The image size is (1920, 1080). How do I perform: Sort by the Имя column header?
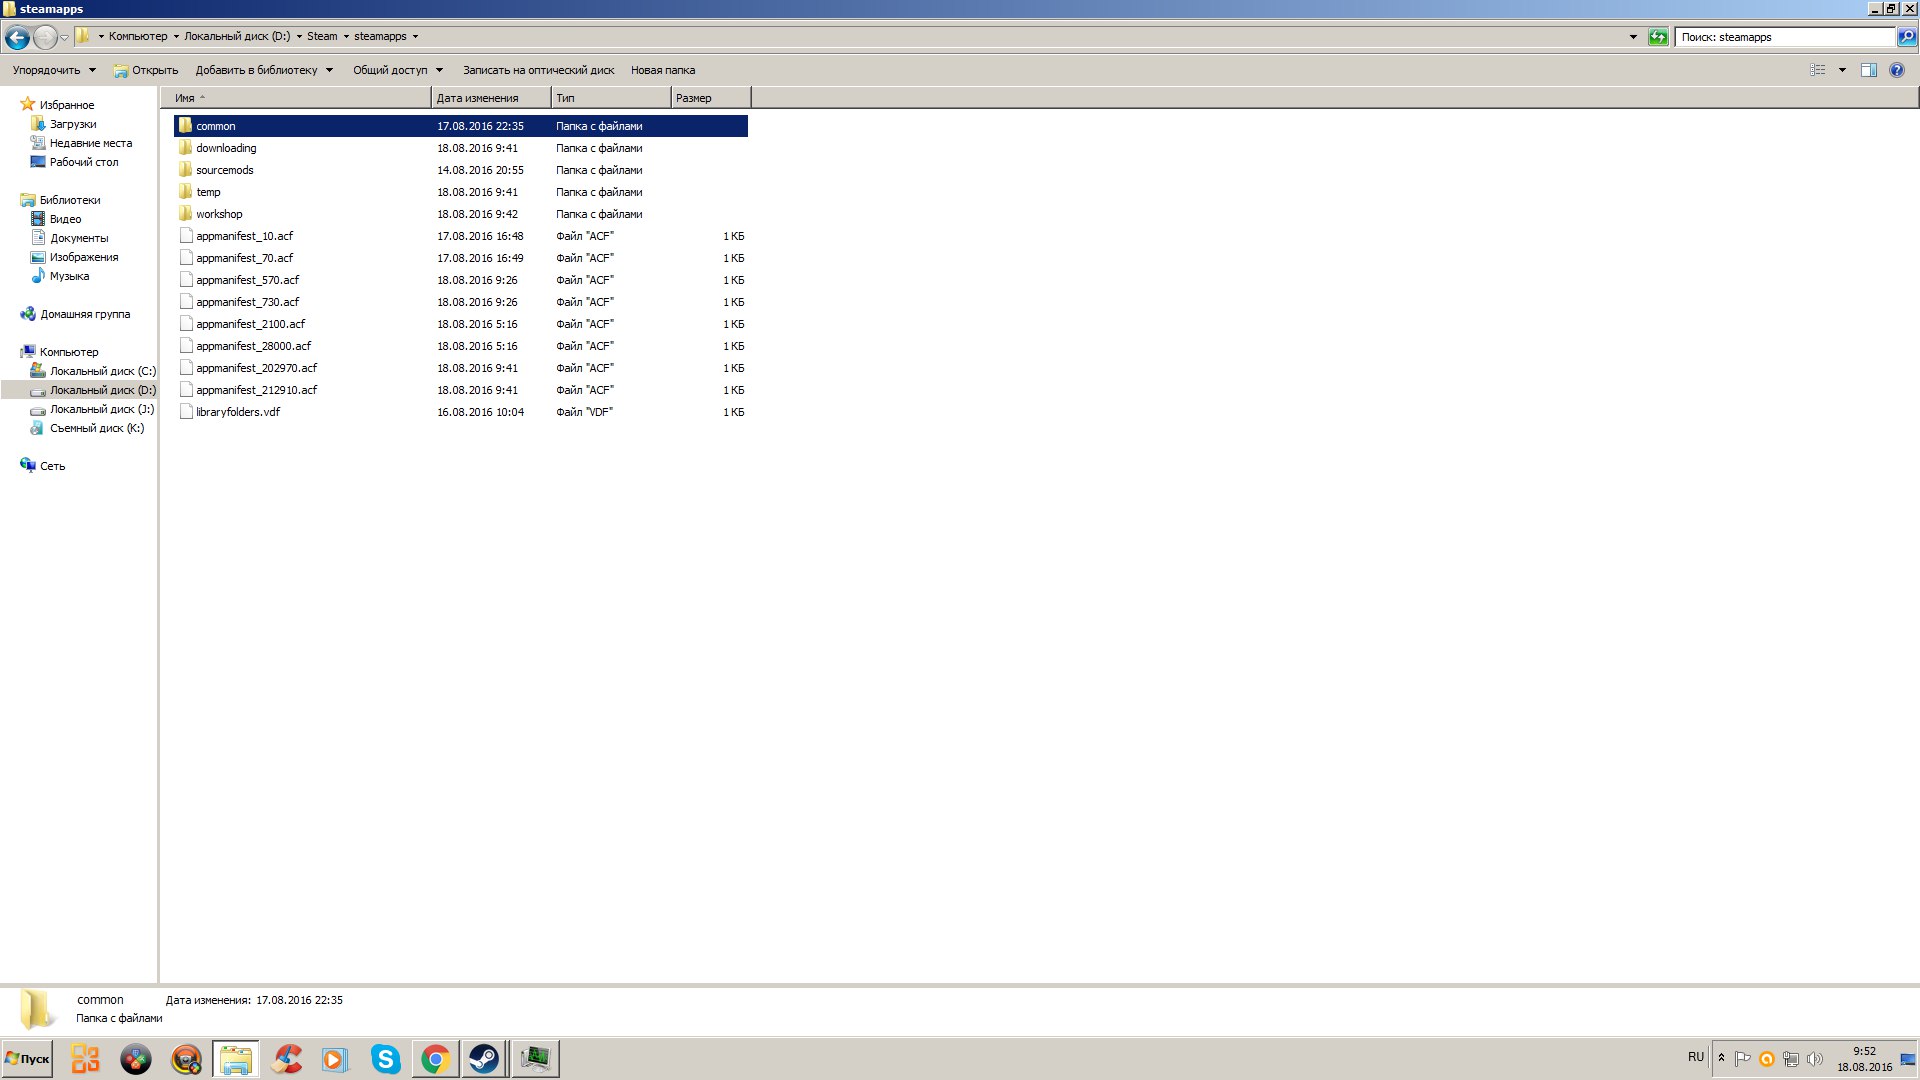tap(296, 98)
